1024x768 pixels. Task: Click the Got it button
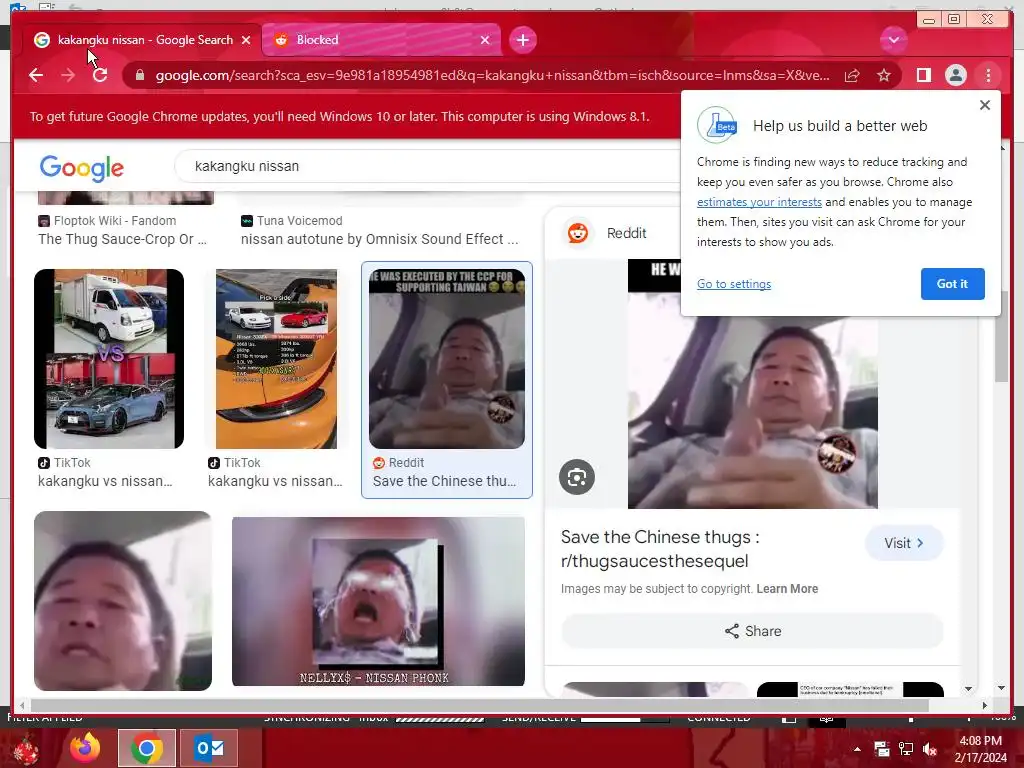pos(952,284)
